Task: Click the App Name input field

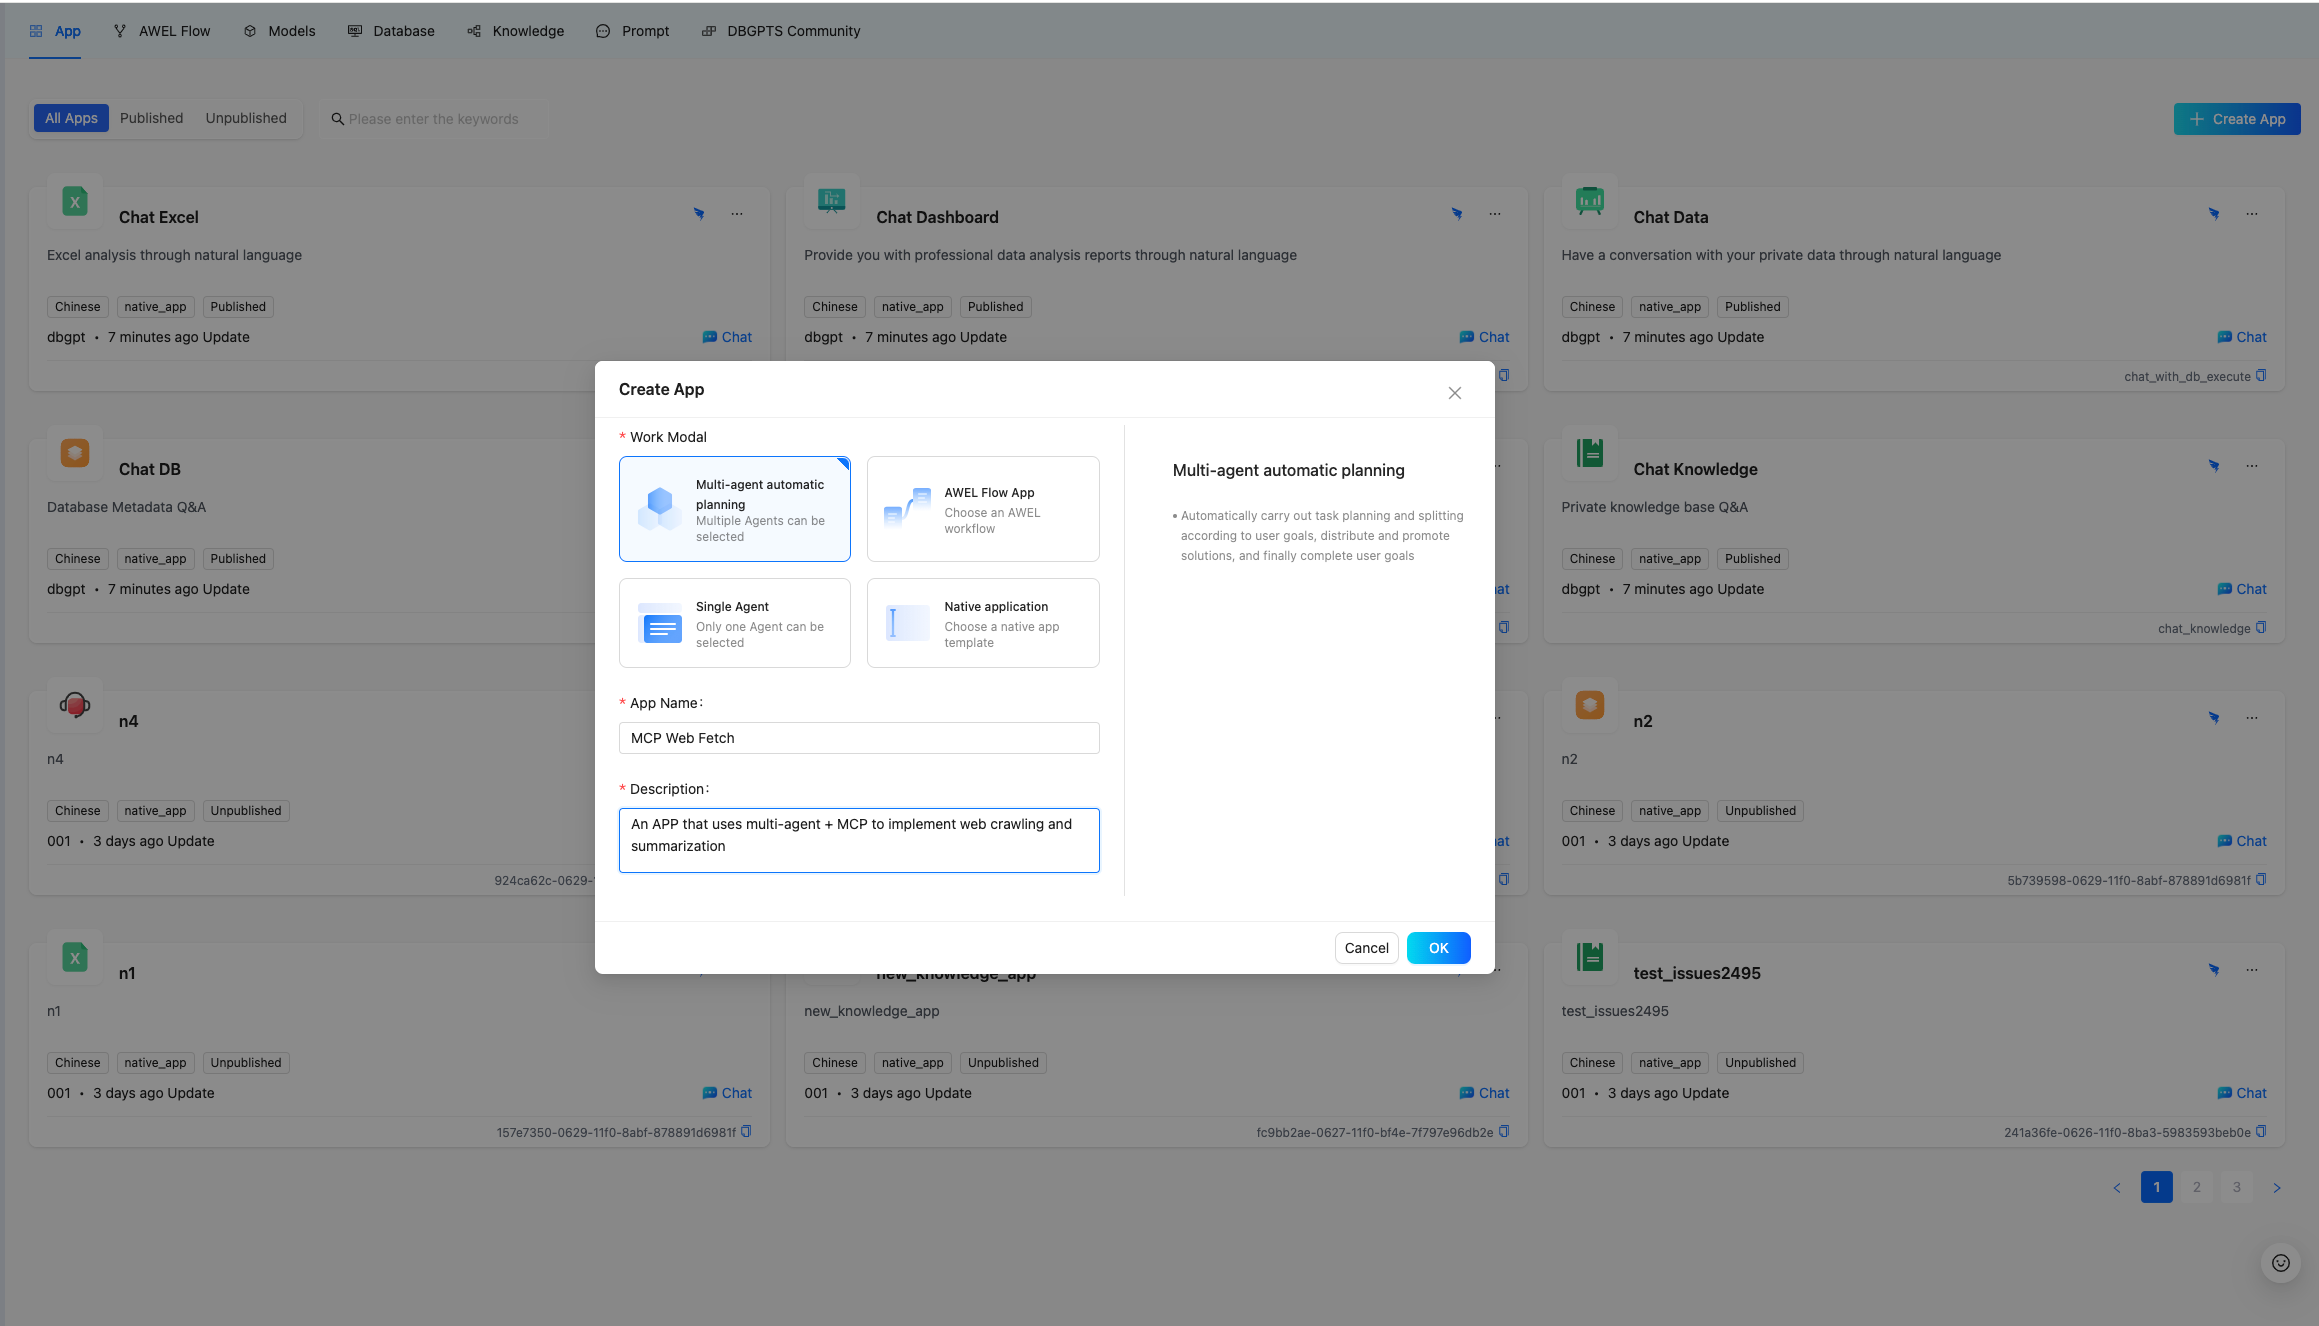Action: 858,737
